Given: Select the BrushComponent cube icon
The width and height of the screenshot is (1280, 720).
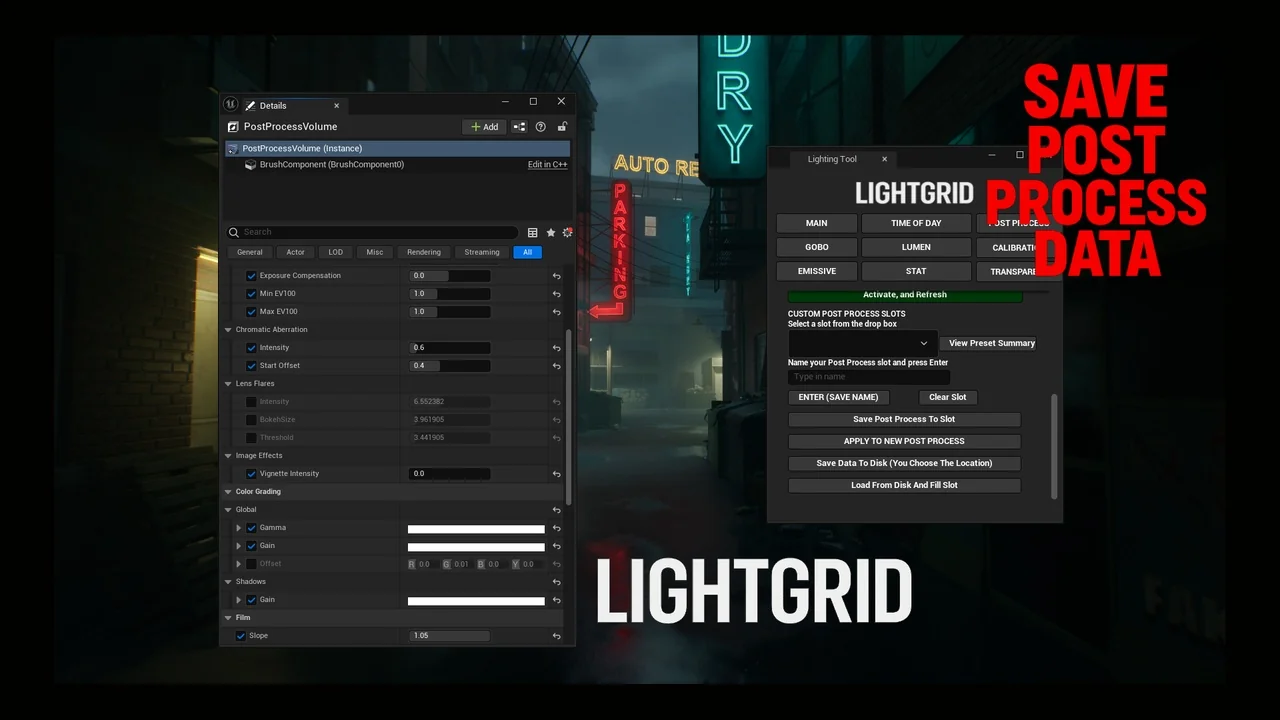Looking at the screenshot, I should [x=249, y=165].
